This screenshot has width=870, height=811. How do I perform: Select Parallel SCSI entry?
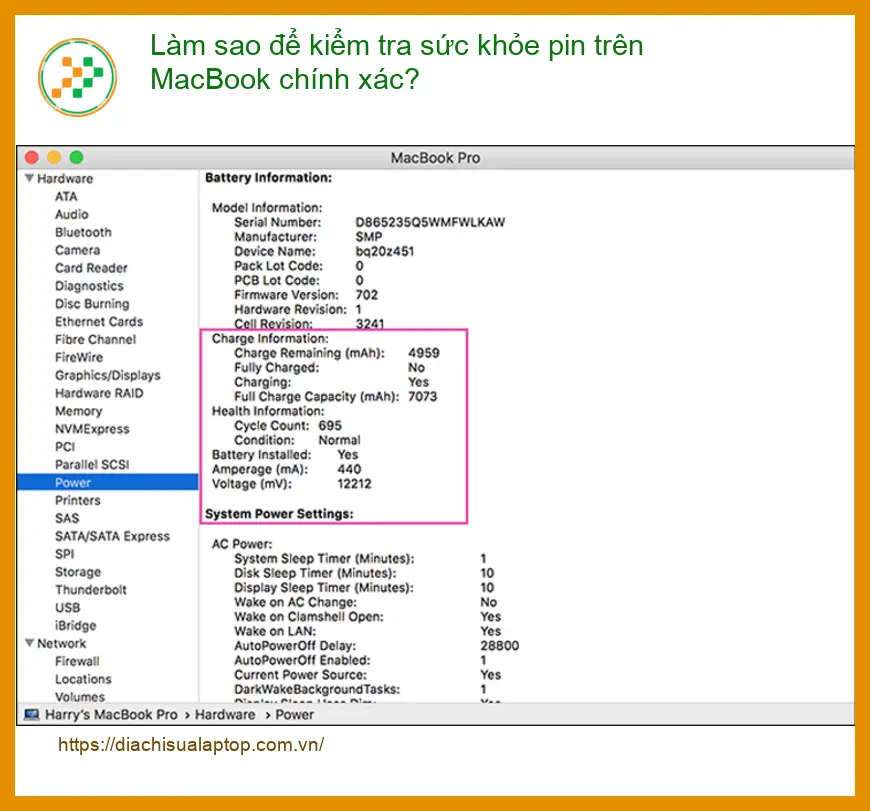[x=92, y=464]
